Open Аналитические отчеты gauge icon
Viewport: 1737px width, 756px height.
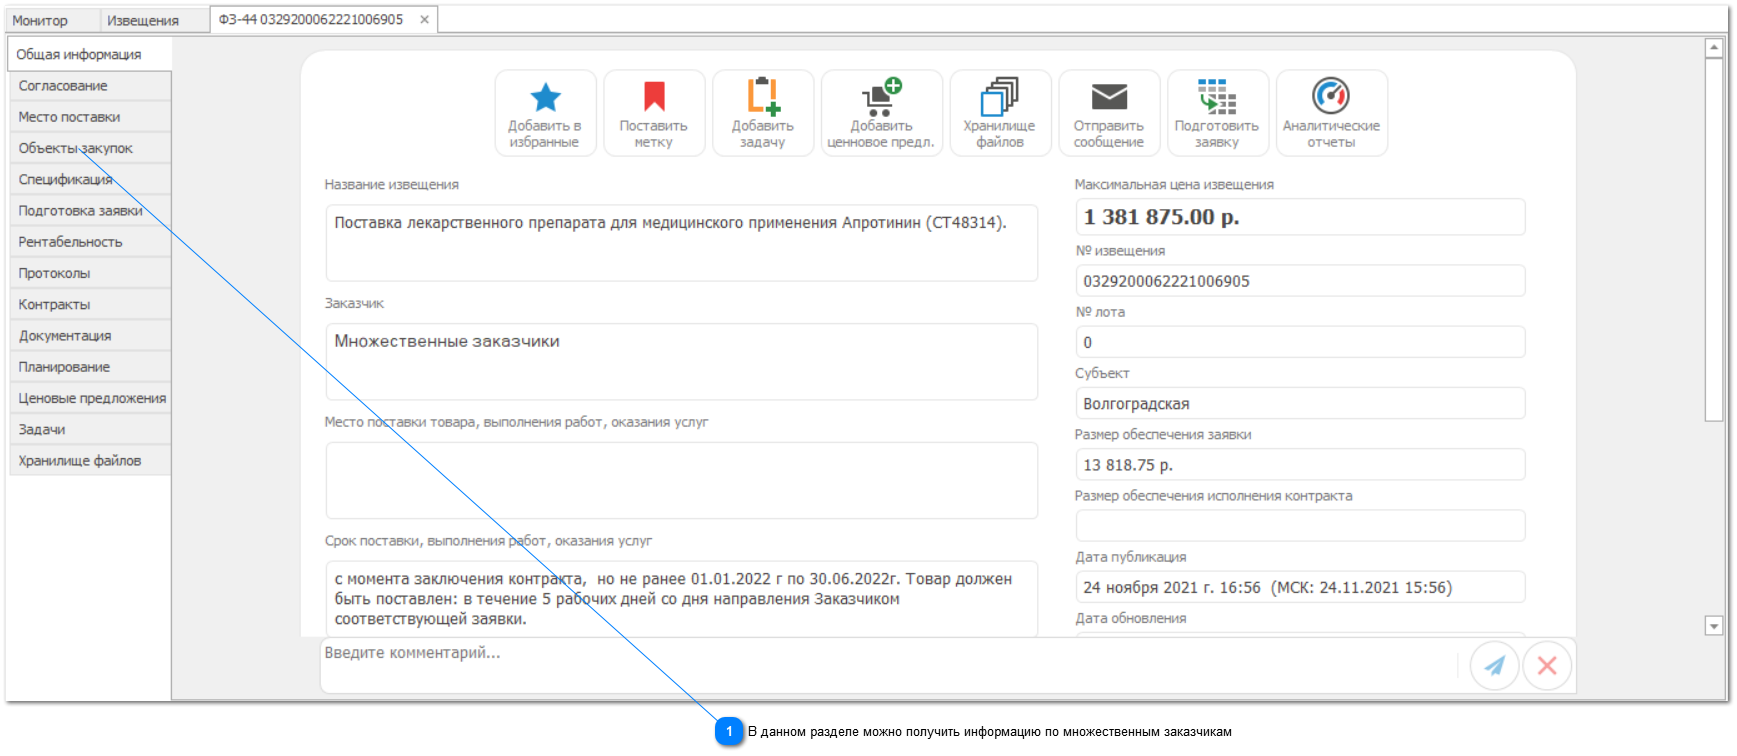click(1331, 96)
